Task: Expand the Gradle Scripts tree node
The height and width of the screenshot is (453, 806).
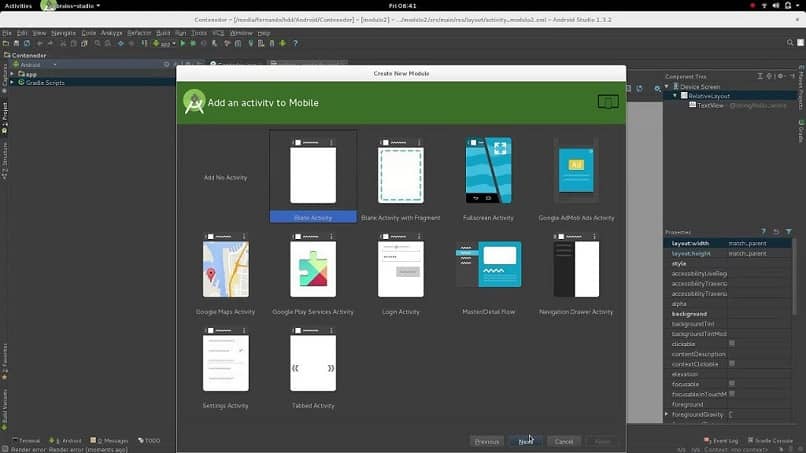Action: point(12,82)
